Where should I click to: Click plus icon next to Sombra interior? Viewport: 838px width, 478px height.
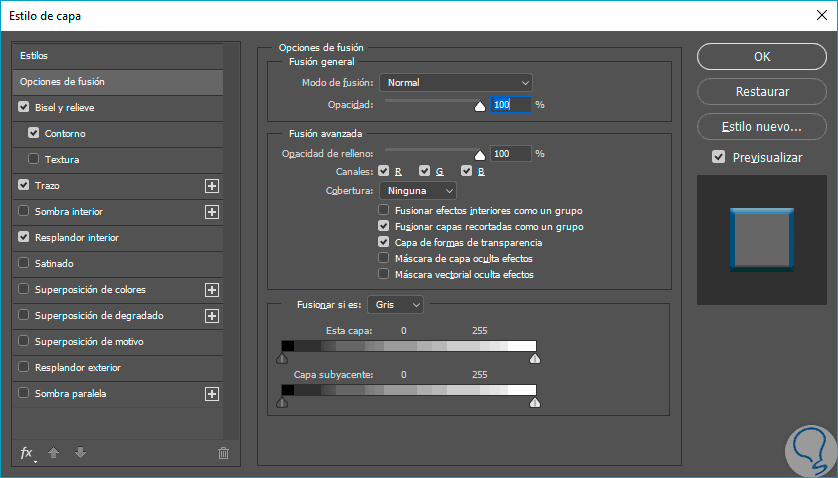[x=211, y=212]
